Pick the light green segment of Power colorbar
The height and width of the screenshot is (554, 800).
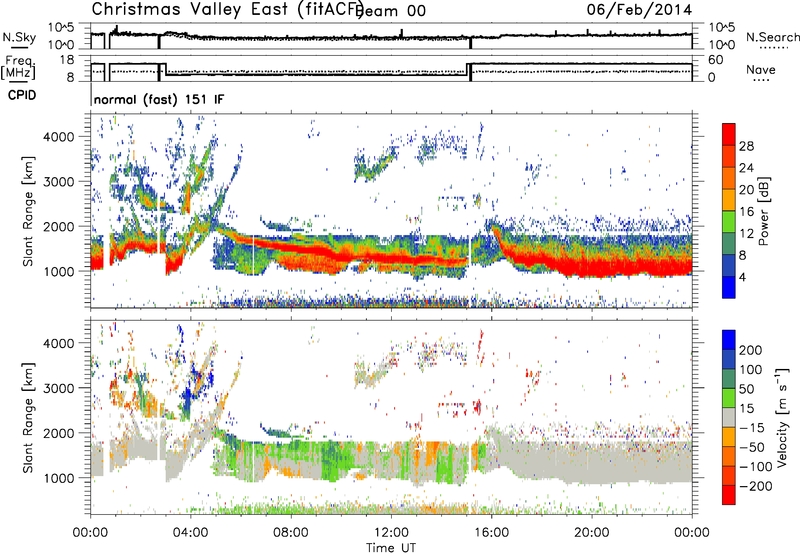(x=729, y=222)
